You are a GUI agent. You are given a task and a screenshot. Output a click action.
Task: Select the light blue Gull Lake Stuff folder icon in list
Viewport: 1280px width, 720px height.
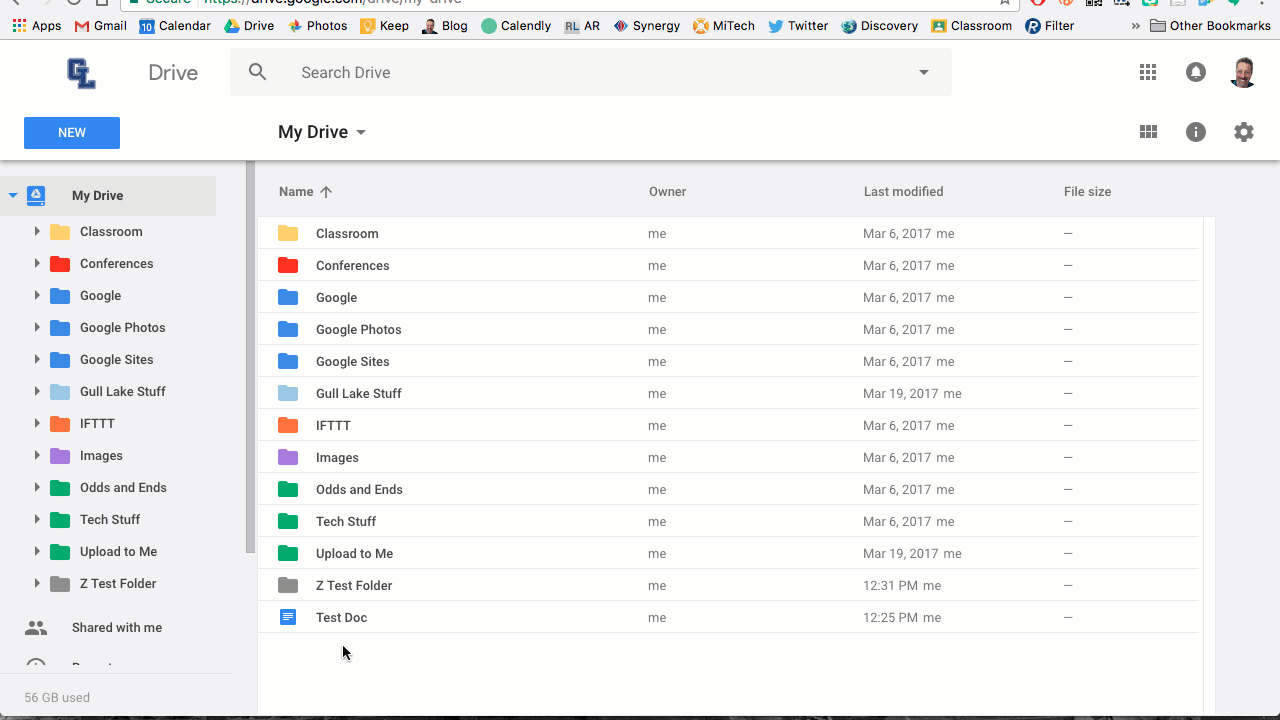[x=288, y=393]
